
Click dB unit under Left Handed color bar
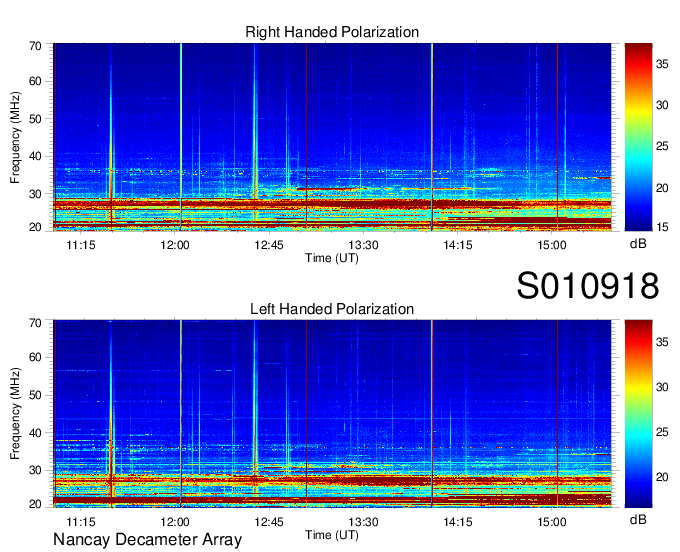point(638,519)
